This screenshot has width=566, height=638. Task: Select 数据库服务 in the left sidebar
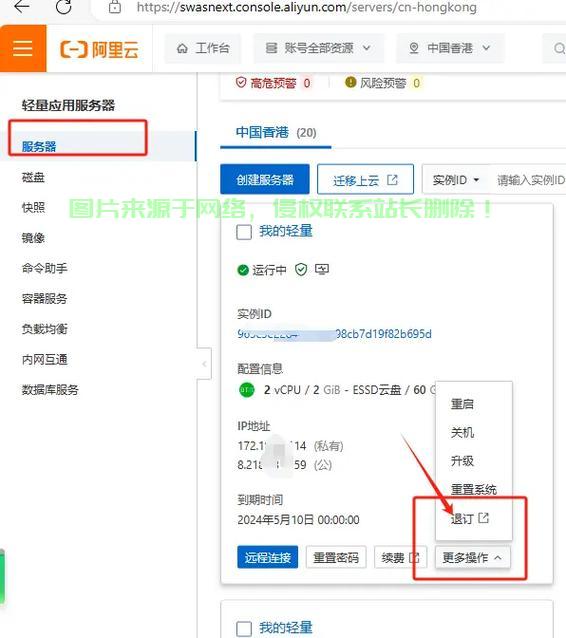(50, 390)
